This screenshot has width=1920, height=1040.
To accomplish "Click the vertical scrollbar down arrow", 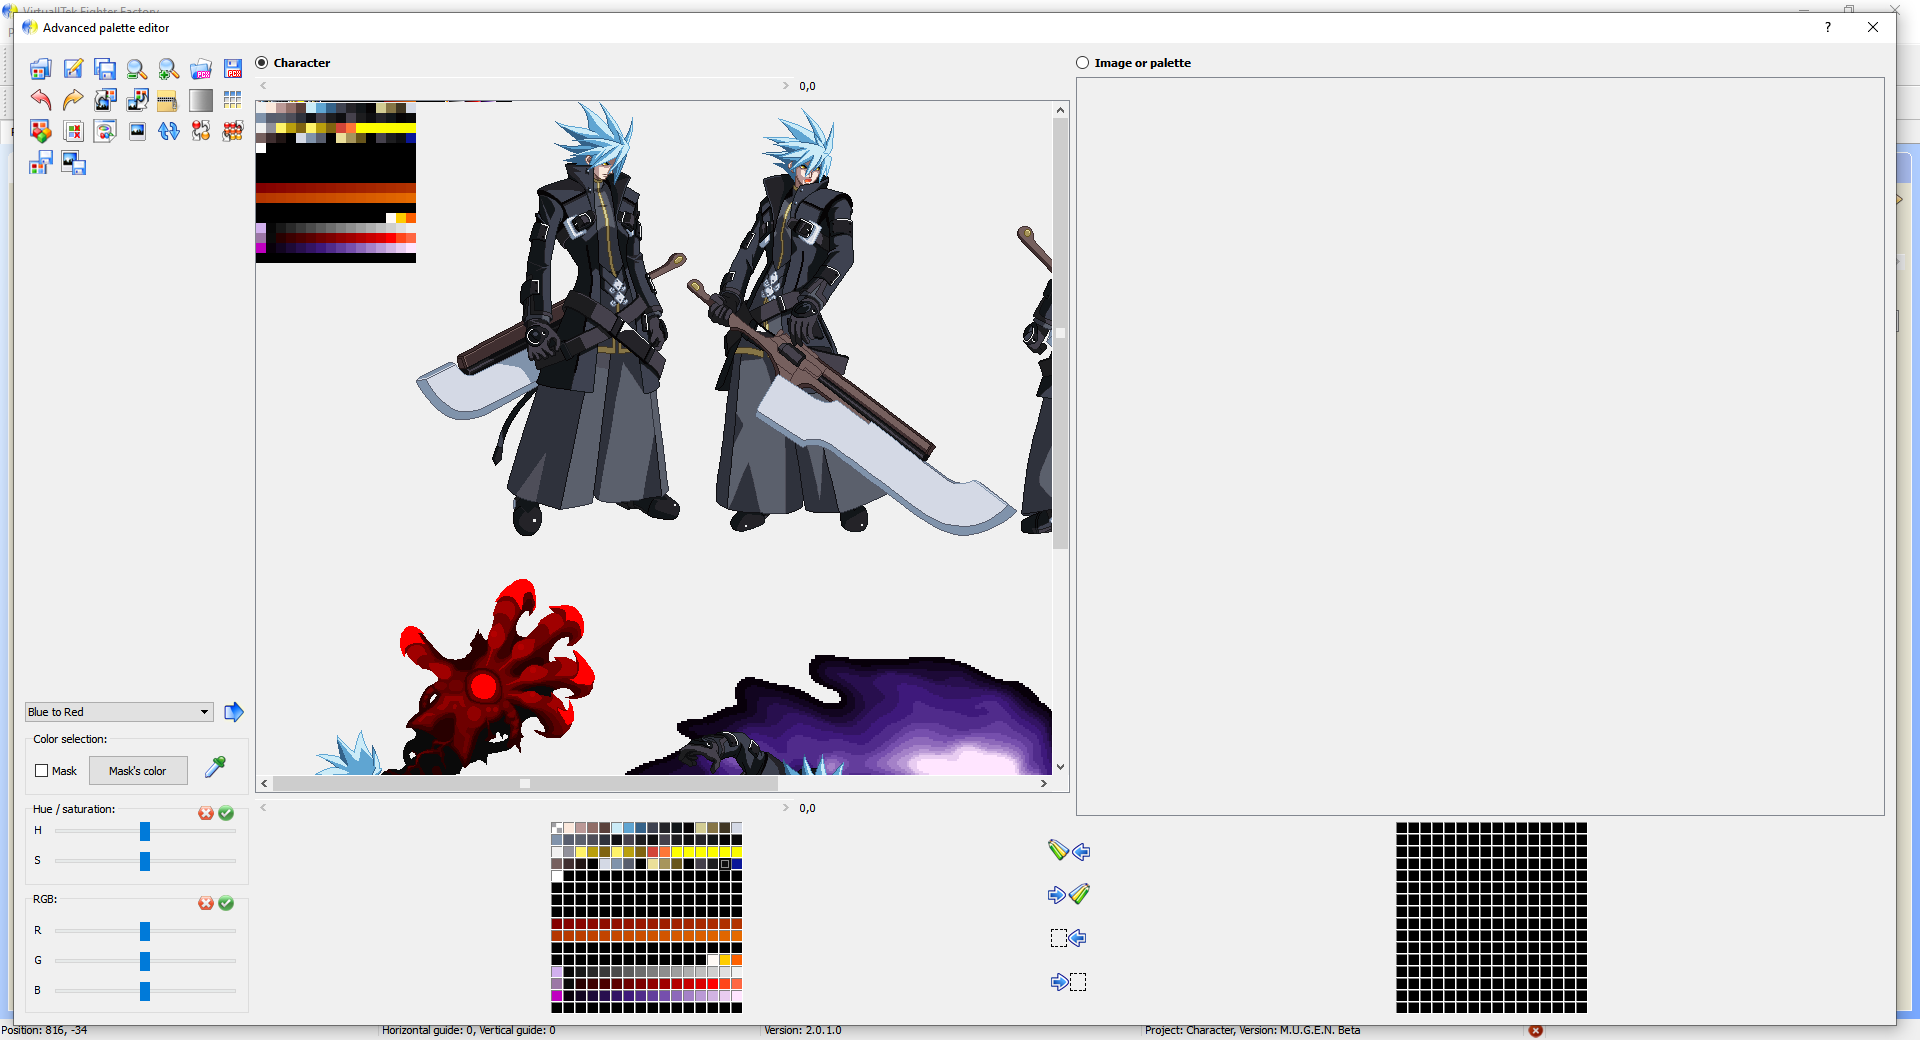I will click(x=1061, y=767).
